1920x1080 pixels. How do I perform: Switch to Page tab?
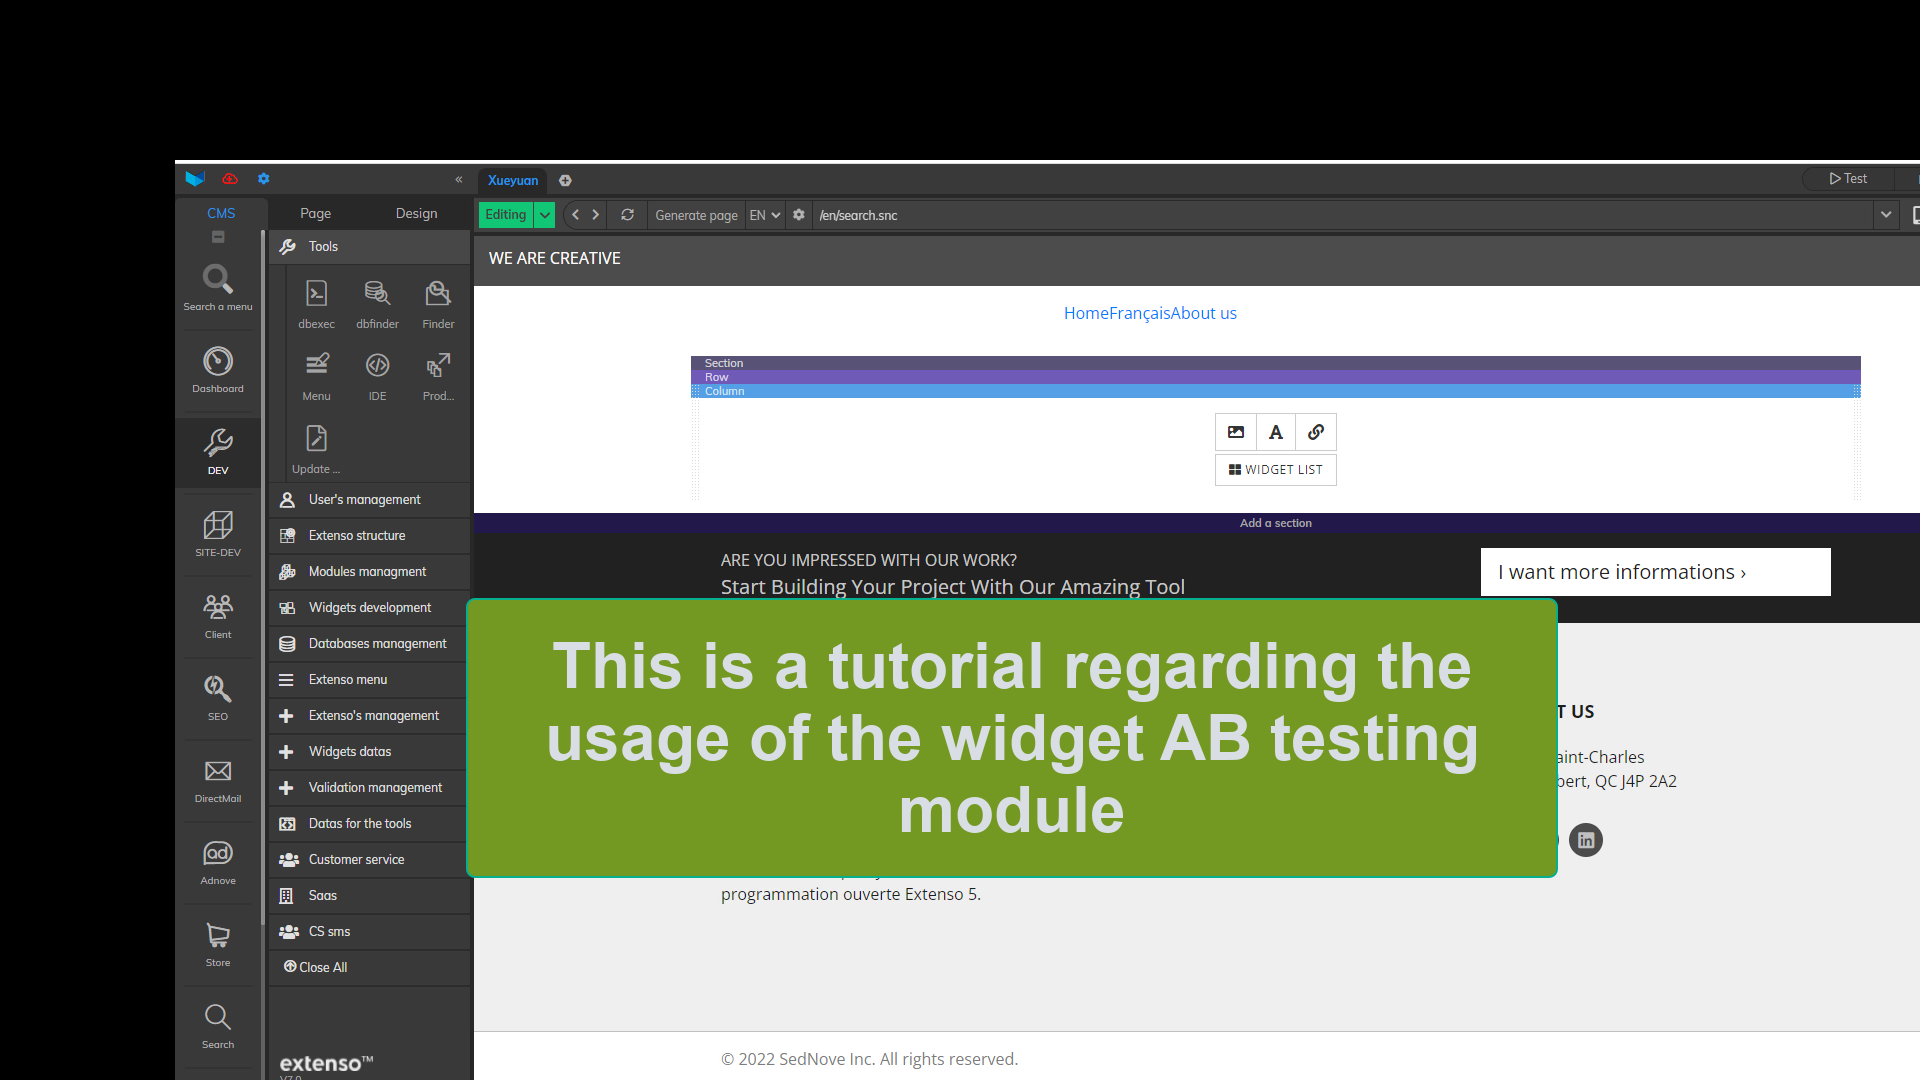pyautogui.click(x=315, y=213)
